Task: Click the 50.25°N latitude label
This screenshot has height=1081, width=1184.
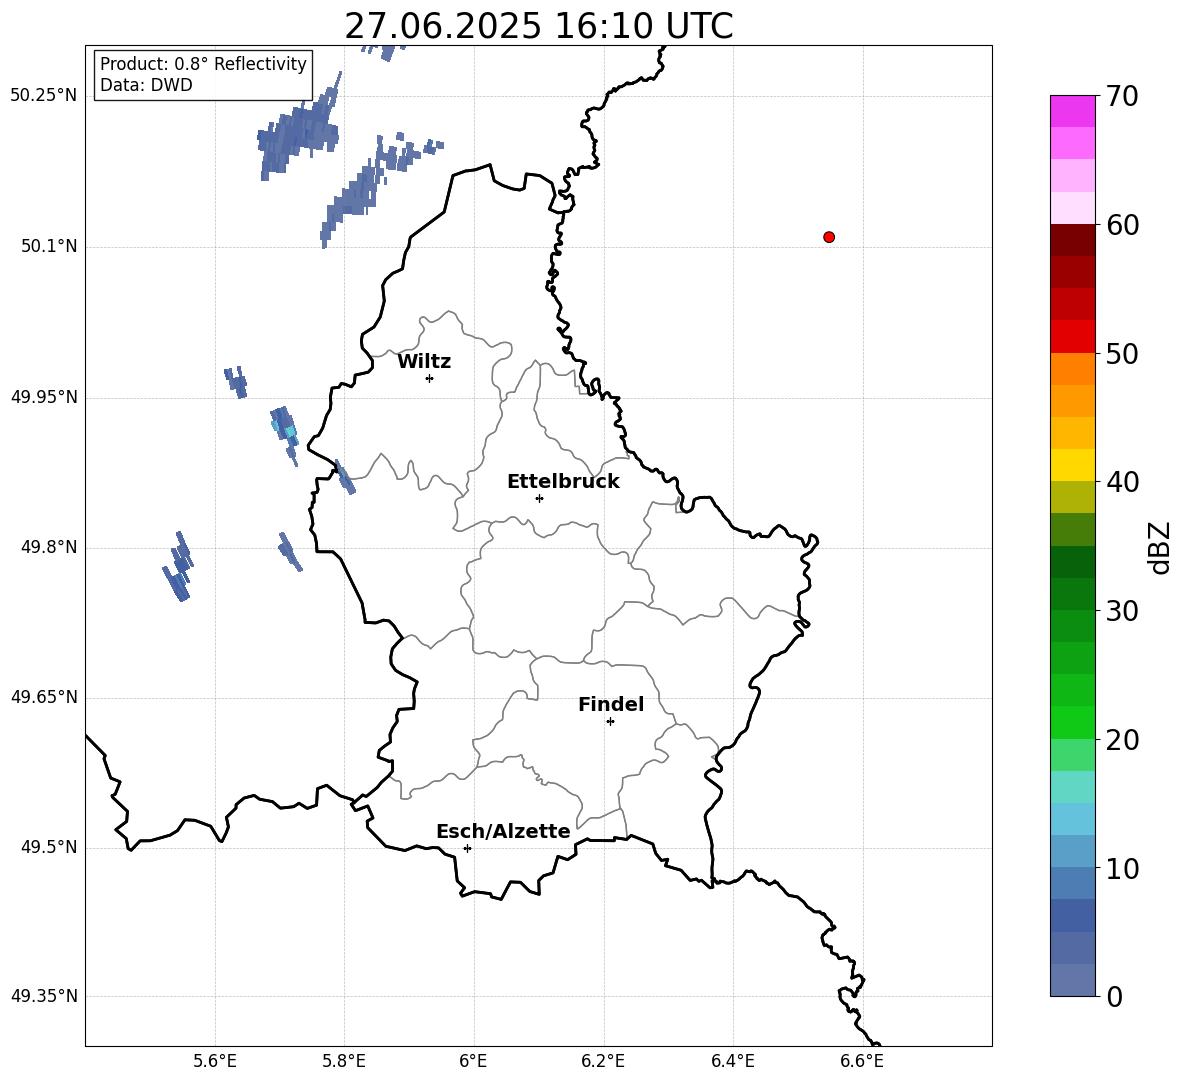Action: coord(43,96)
